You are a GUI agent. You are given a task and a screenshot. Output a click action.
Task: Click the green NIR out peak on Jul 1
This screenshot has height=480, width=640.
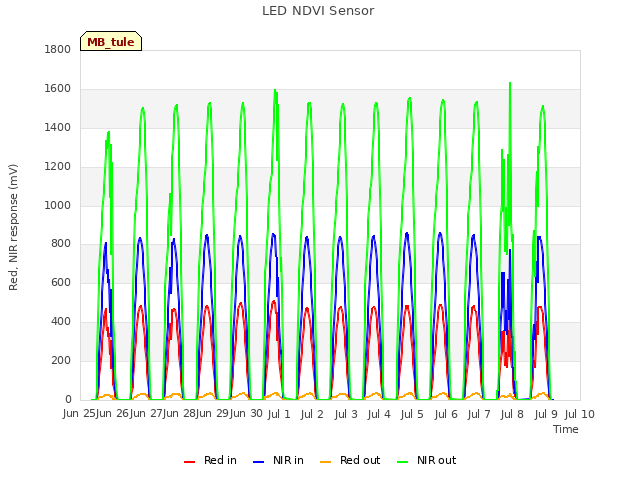point(275,90)
